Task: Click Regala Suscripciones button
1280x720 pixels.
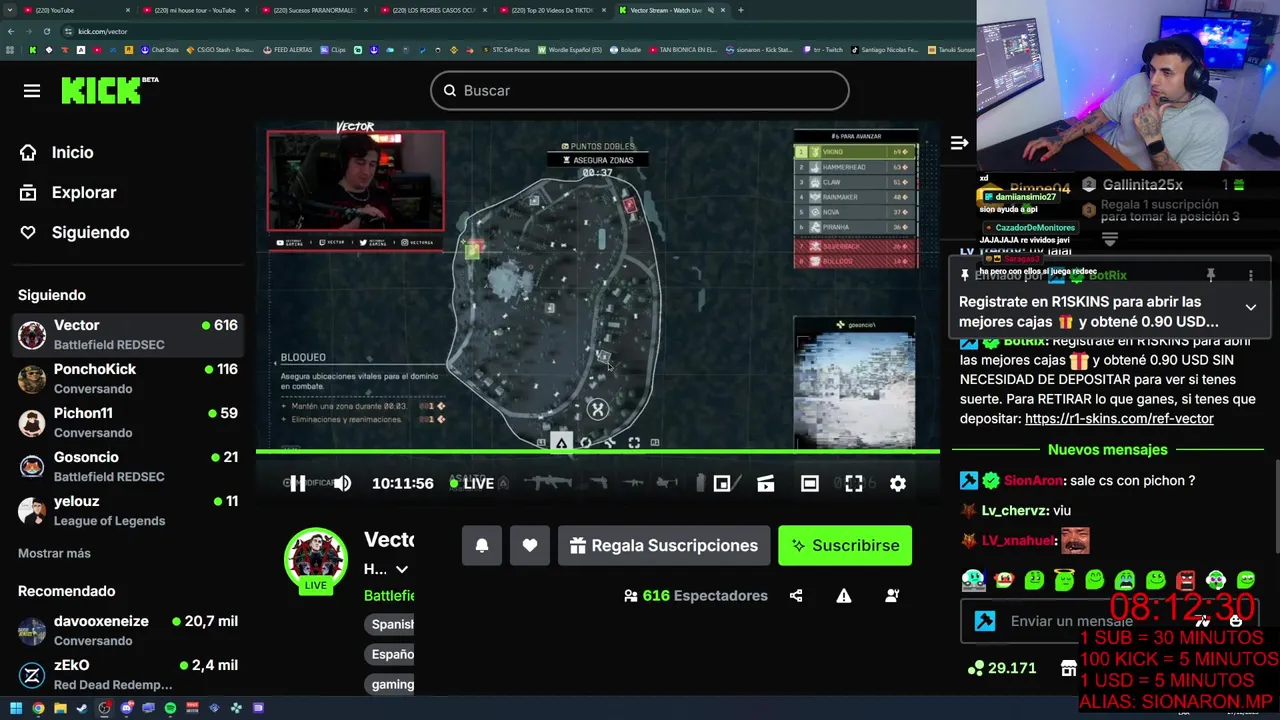Action: 664,546
